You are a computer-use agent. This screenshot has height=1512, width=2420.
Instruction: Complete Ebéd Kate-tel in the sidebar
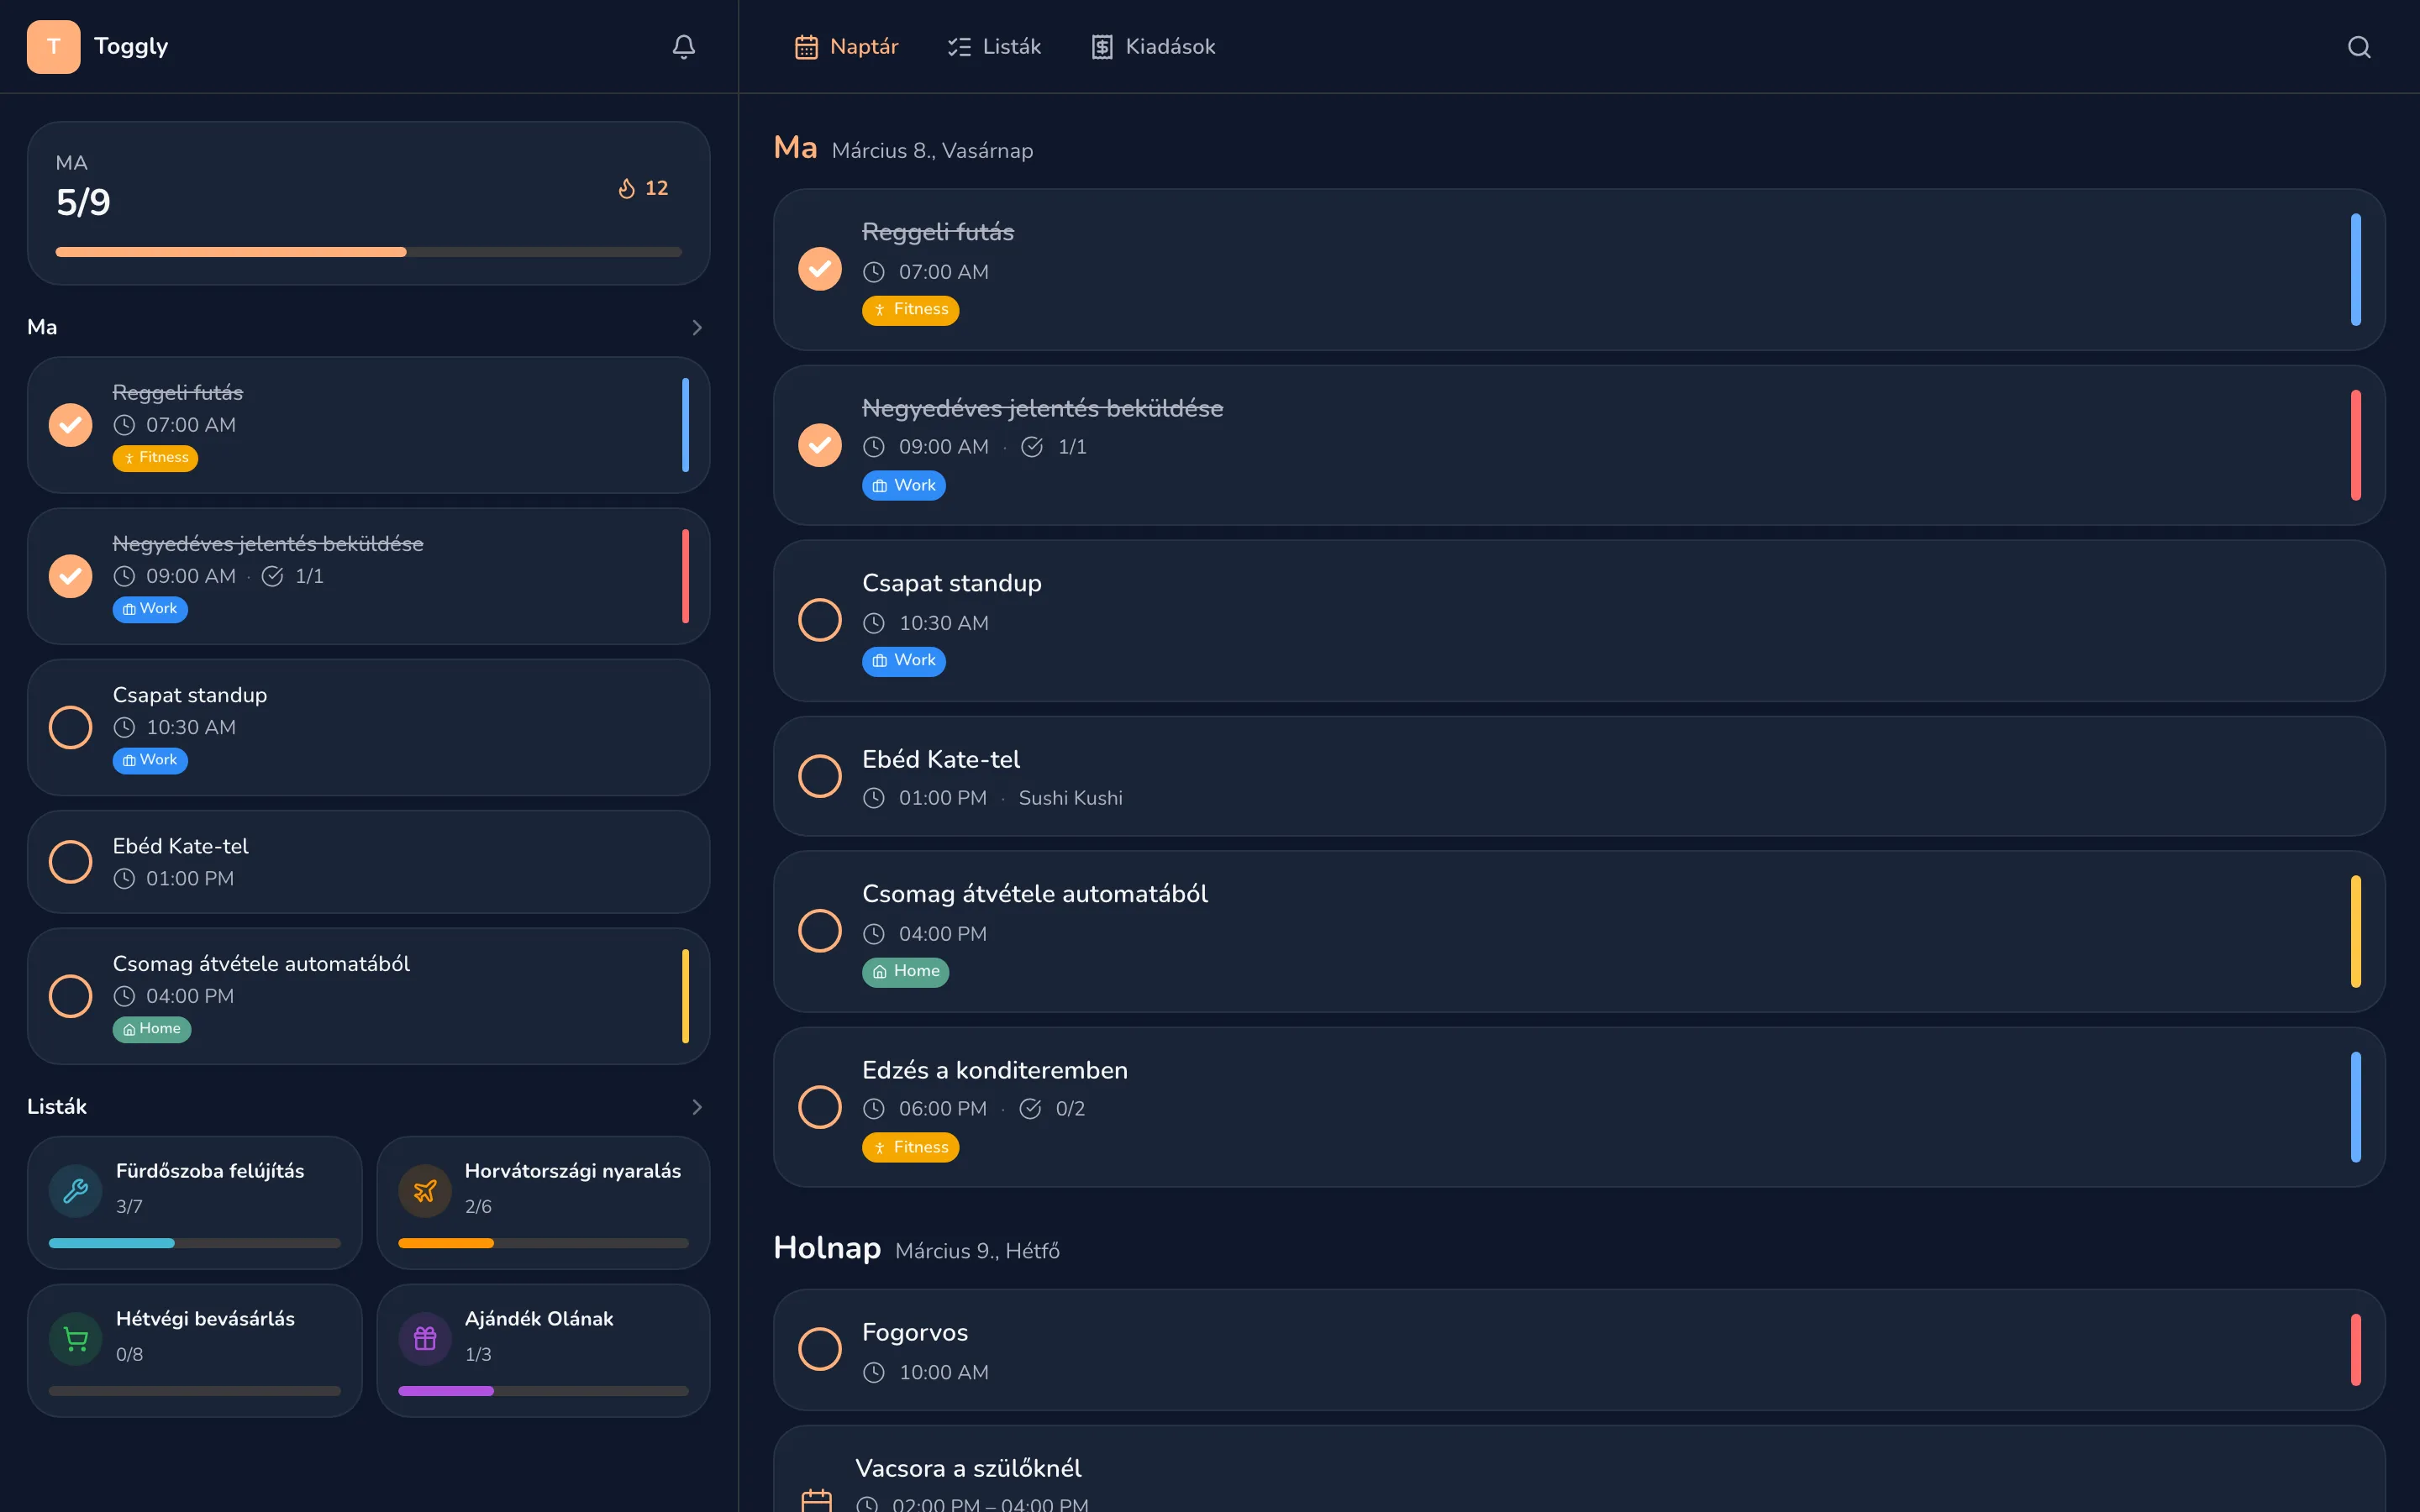click(71, 862)
